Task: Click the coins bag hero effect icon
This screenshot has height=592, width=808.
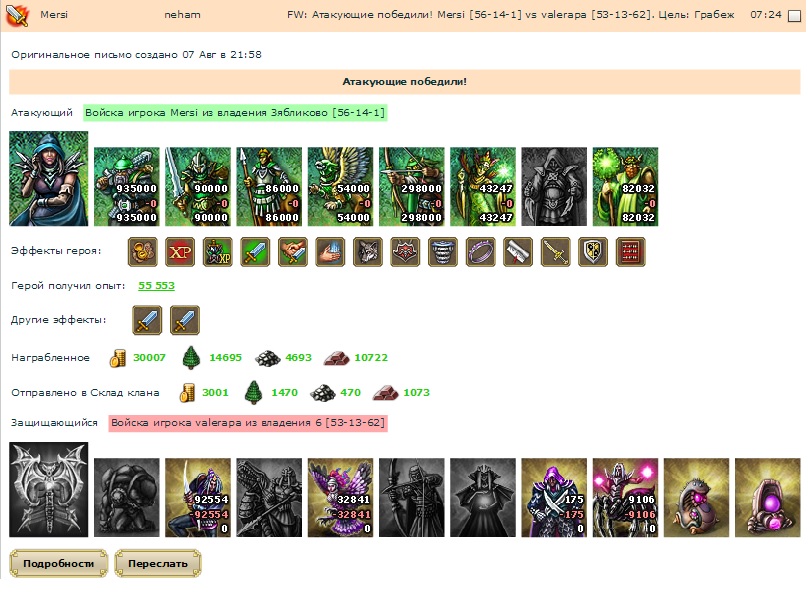Action: coord(143,252)
